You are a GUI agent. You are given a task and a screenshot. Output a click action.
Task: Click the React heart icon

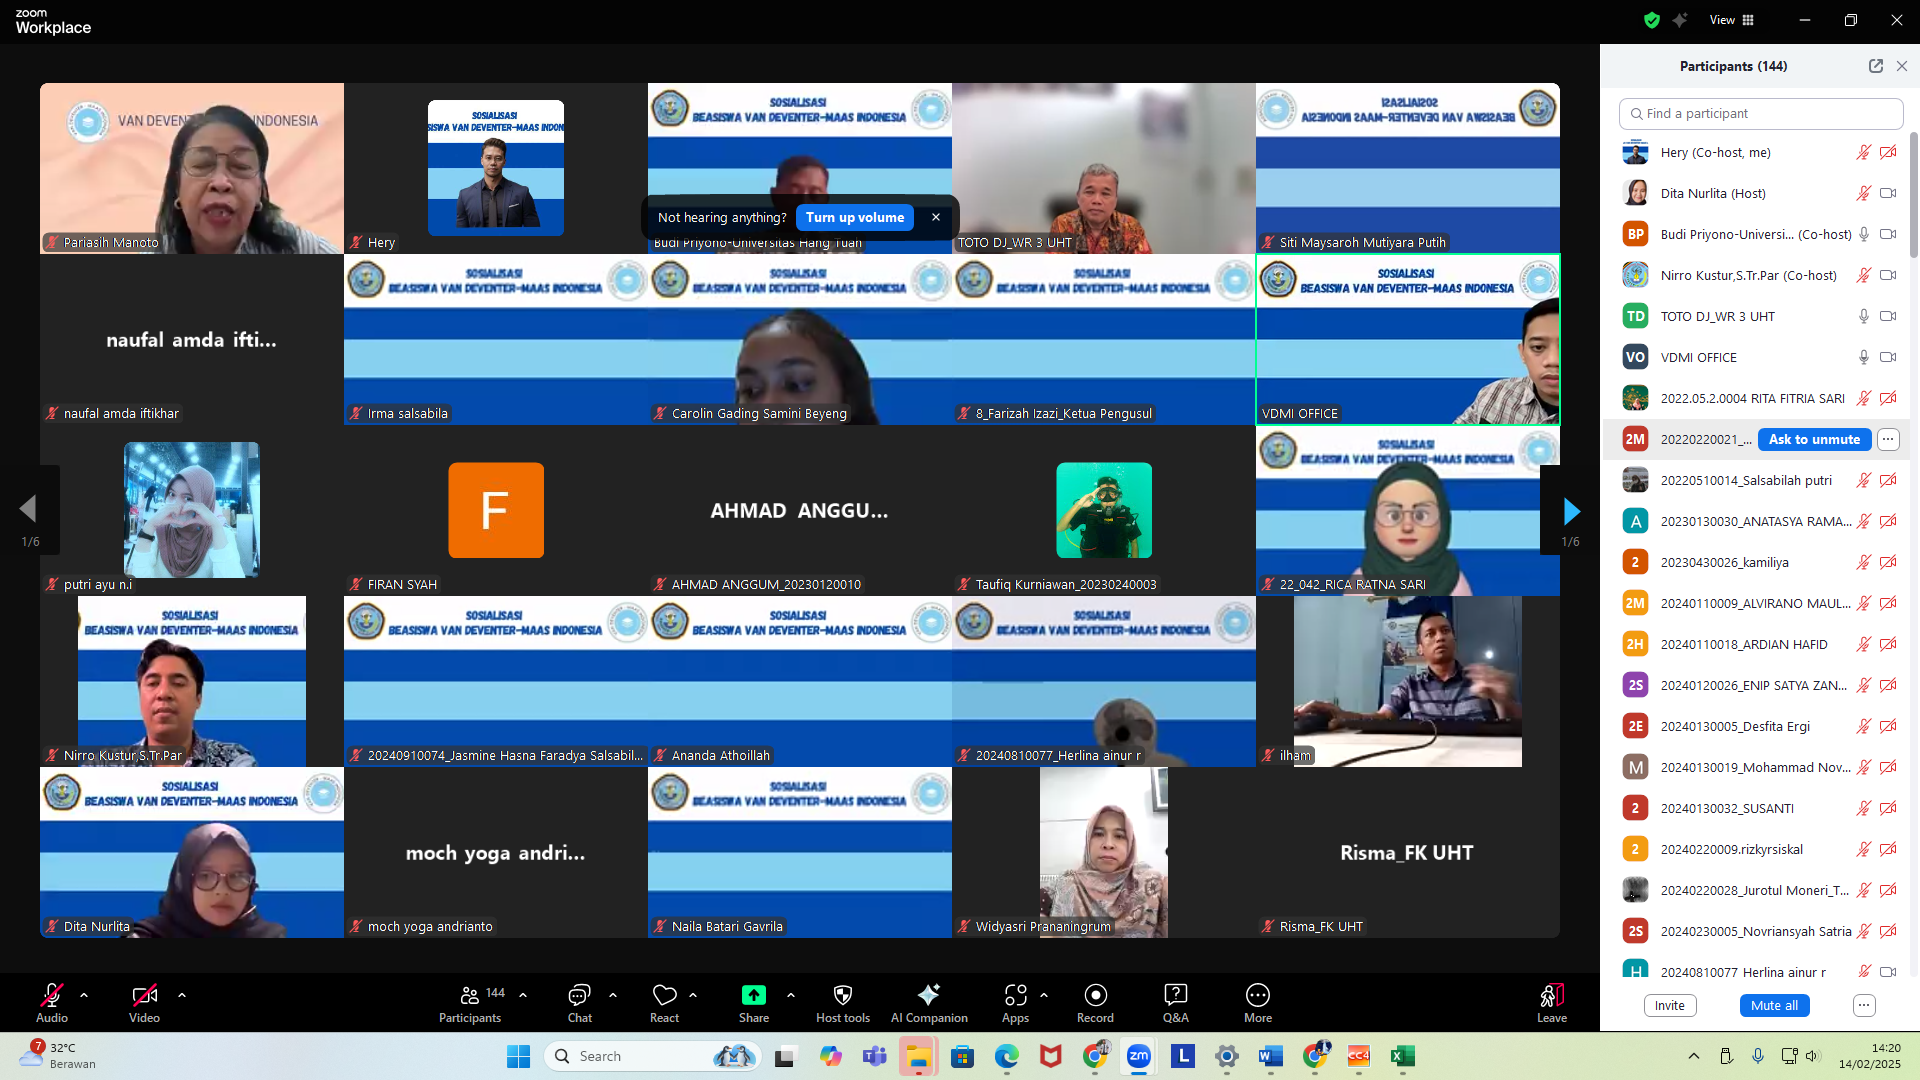[664, 995]
